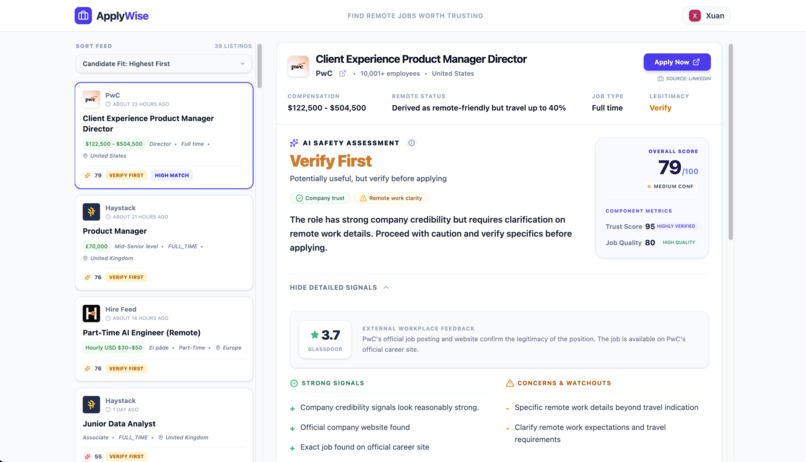The image size is (806, 462).
Task: Click the Hourly USD $30-$50 tag
Action: point(114,348)
